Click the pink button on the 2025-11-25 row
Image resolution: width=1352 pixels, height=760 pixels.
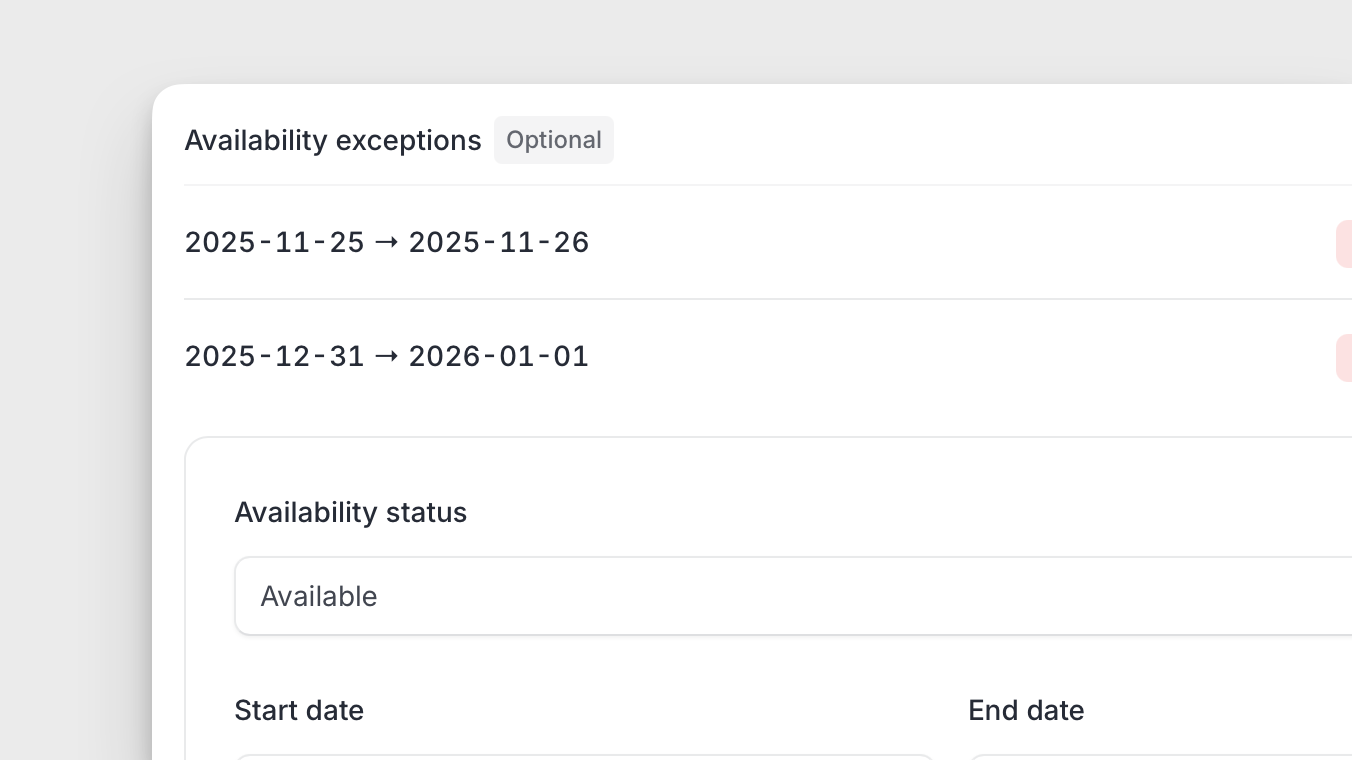(1344, 244)
